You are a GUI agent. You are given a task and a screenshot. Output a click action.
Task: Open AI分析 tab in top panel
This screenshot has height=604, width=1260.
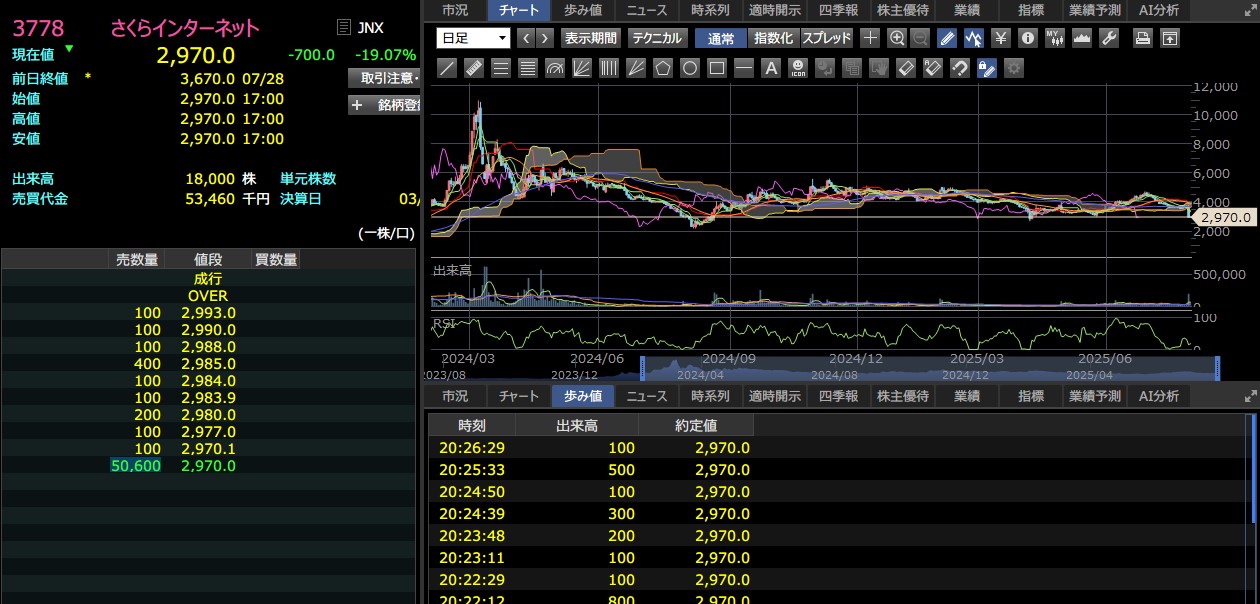coord(1159,10)
